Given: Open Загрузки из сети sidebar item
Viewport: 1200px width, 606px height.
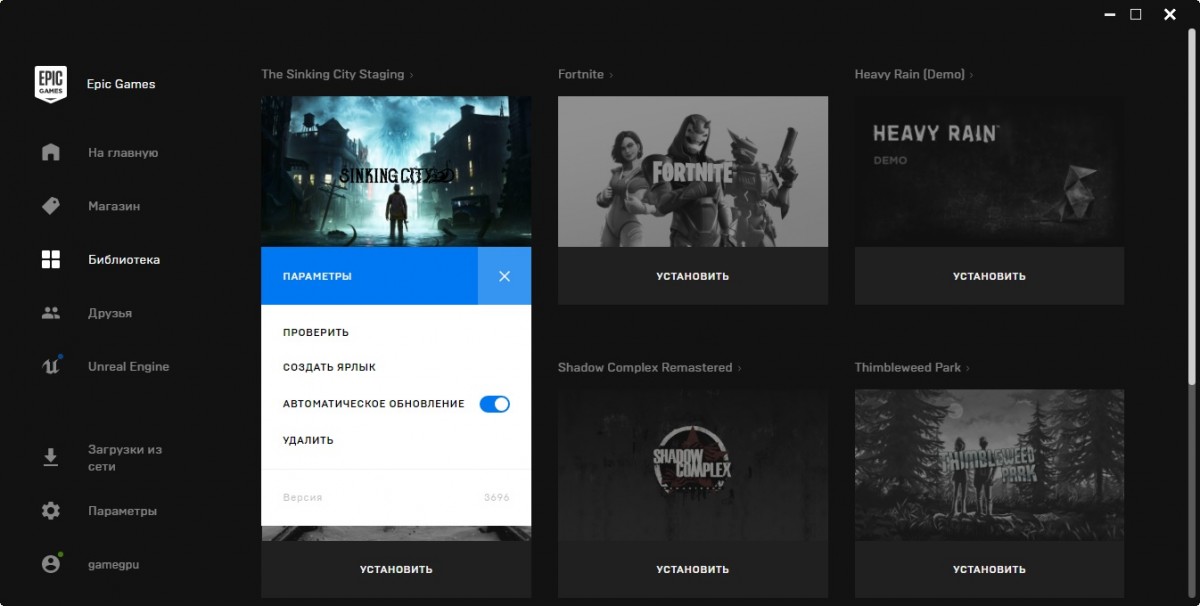Looking at the screenshot, I should [x=125, y=458].
